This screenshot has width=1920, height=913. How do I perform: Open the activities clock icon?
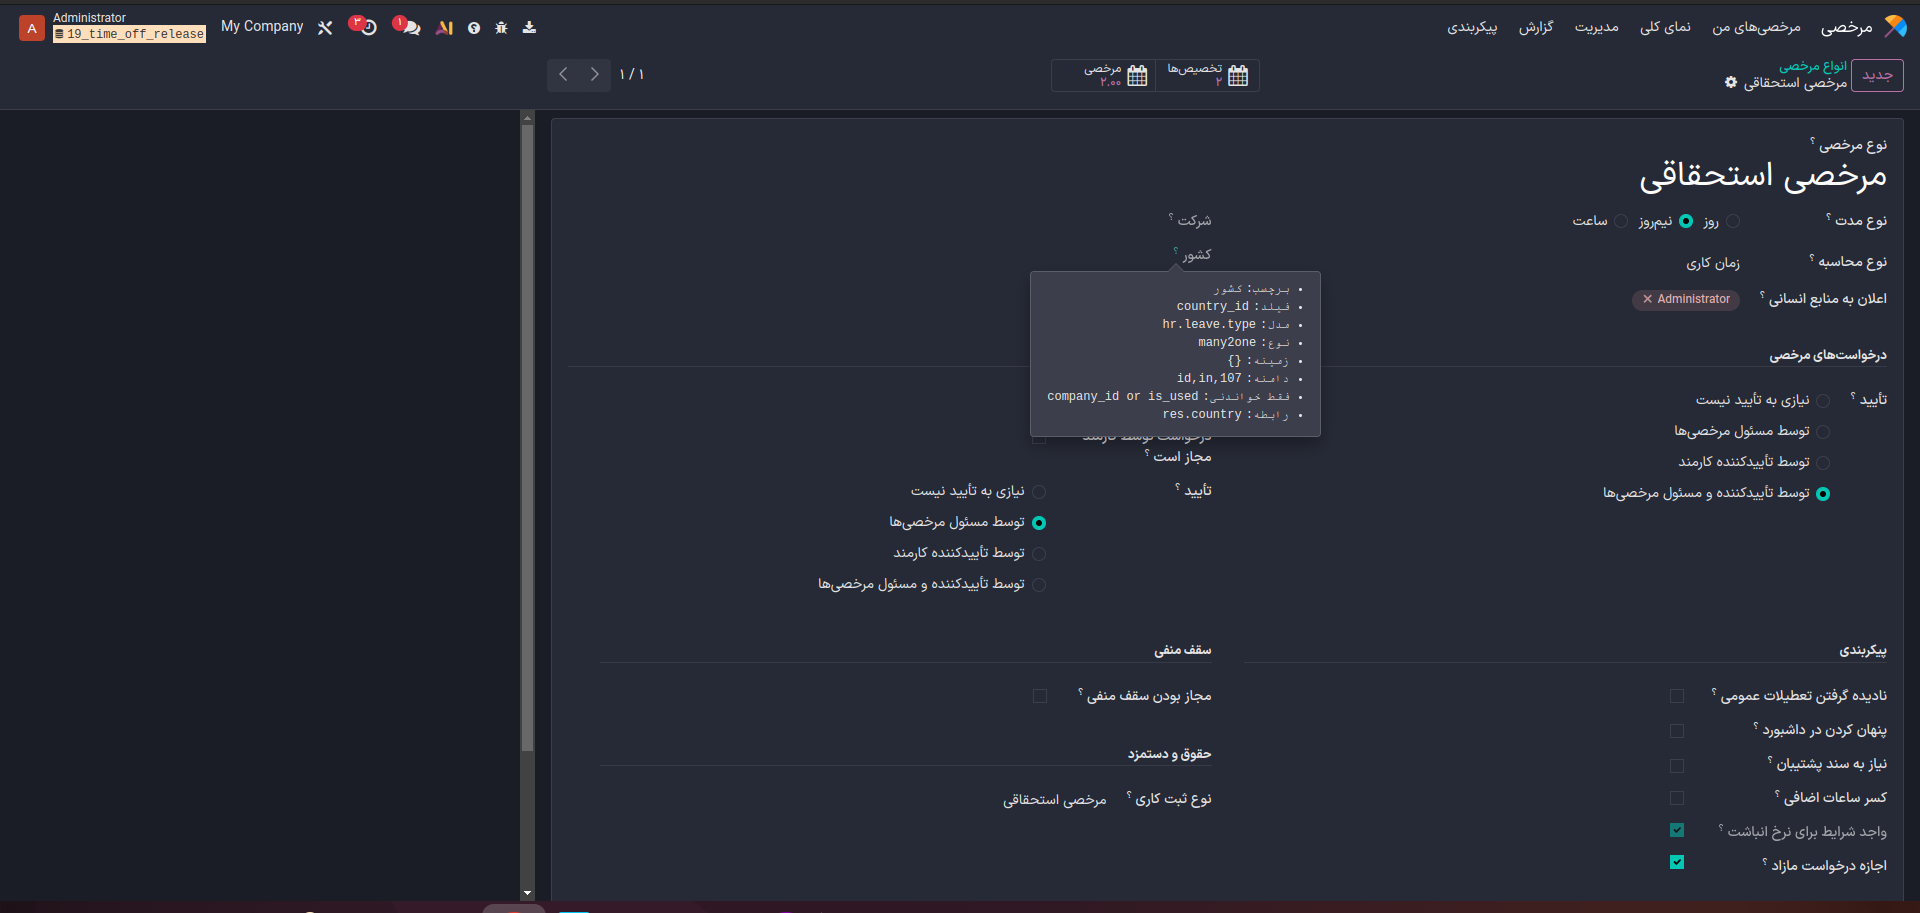(x=367, y=28)
